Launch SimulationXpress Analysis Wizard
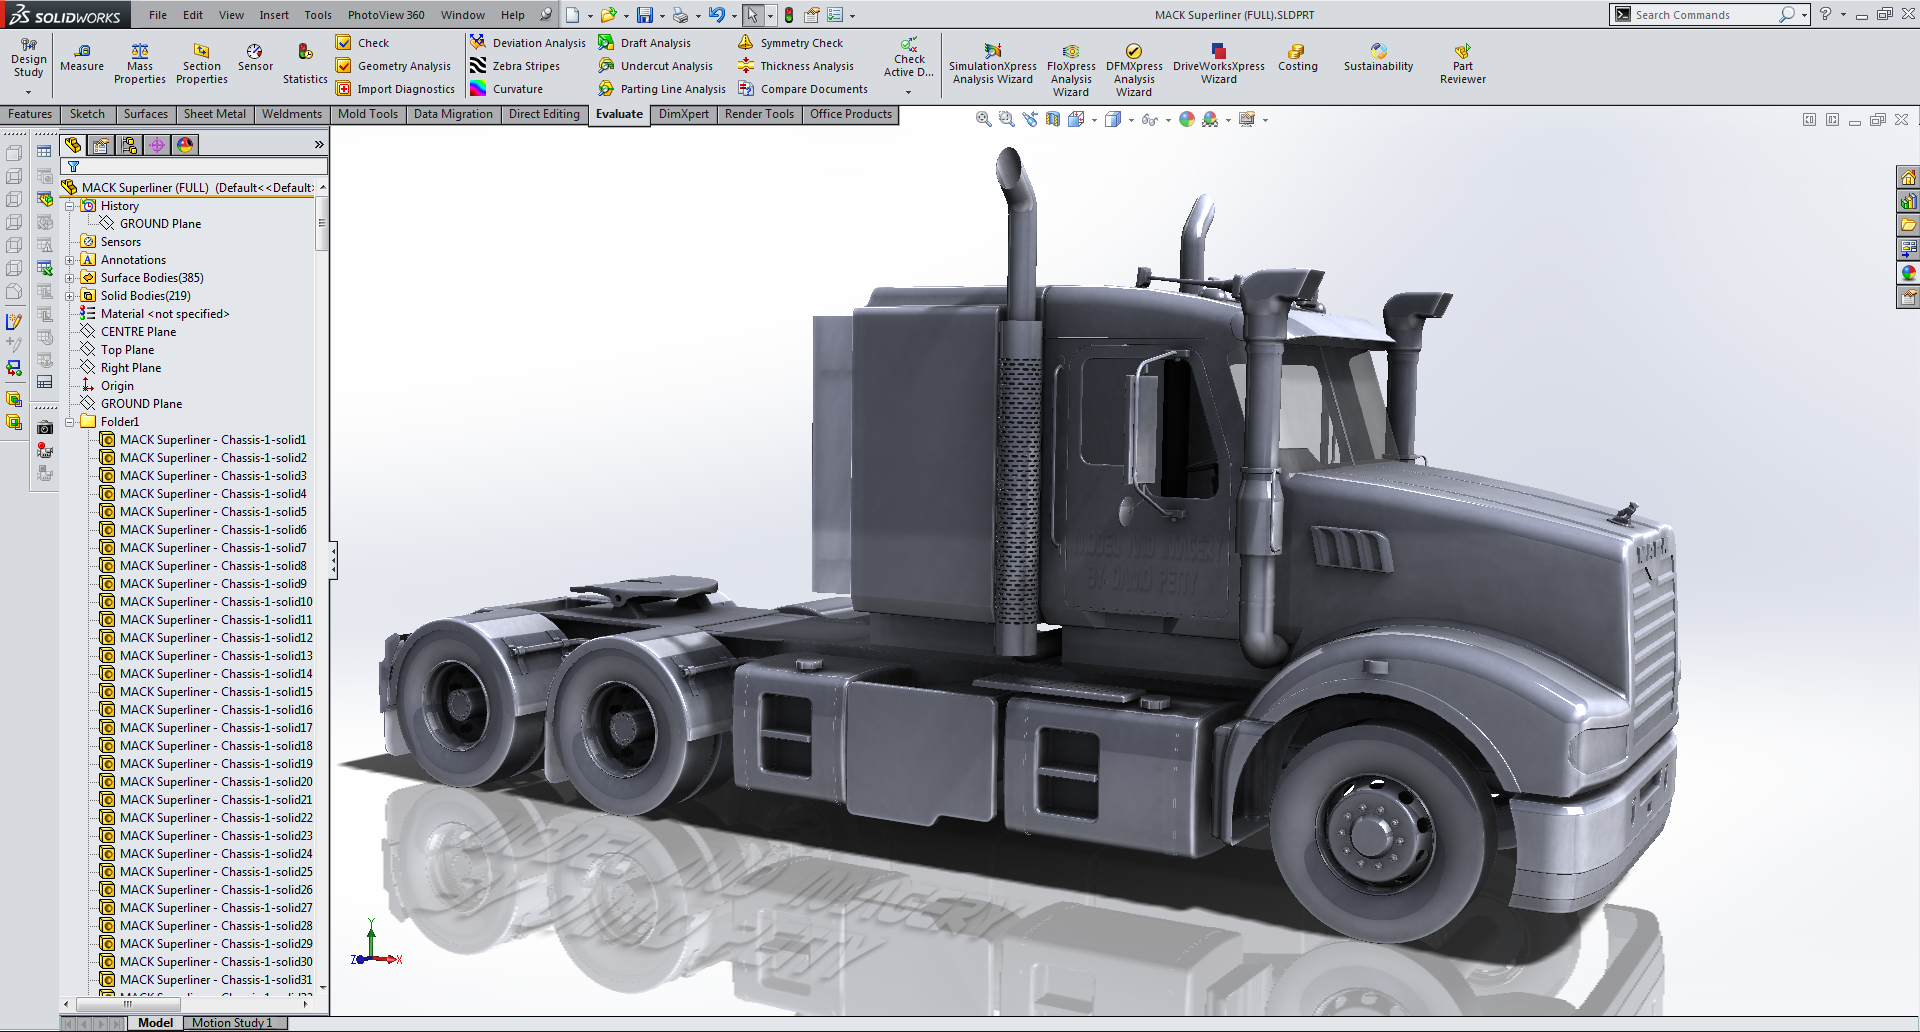 (x=993, y=64)
